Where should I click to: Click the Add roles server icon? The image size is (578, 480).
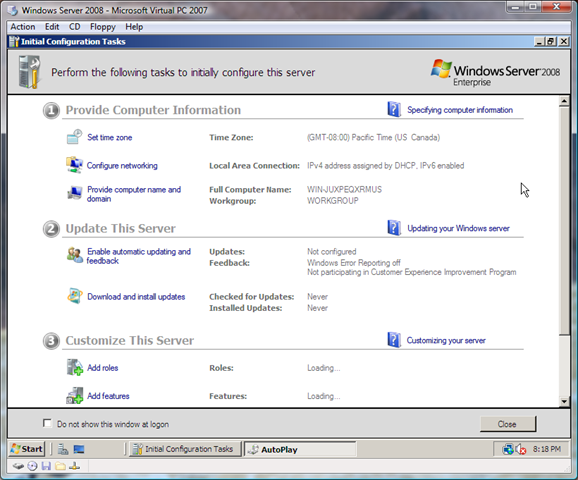click(74, 367)
